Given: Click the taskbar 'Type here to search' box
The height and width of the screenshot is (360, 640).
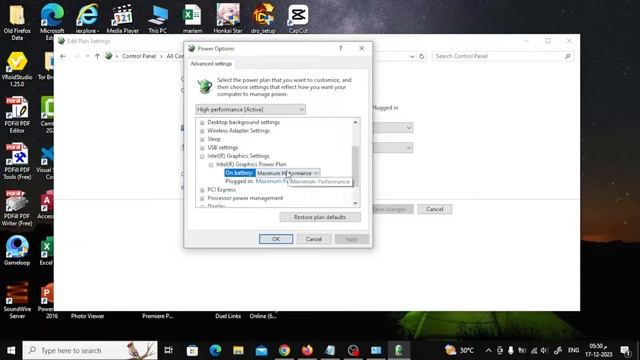Looking at the screenshot, I should (x=90, y=350).
